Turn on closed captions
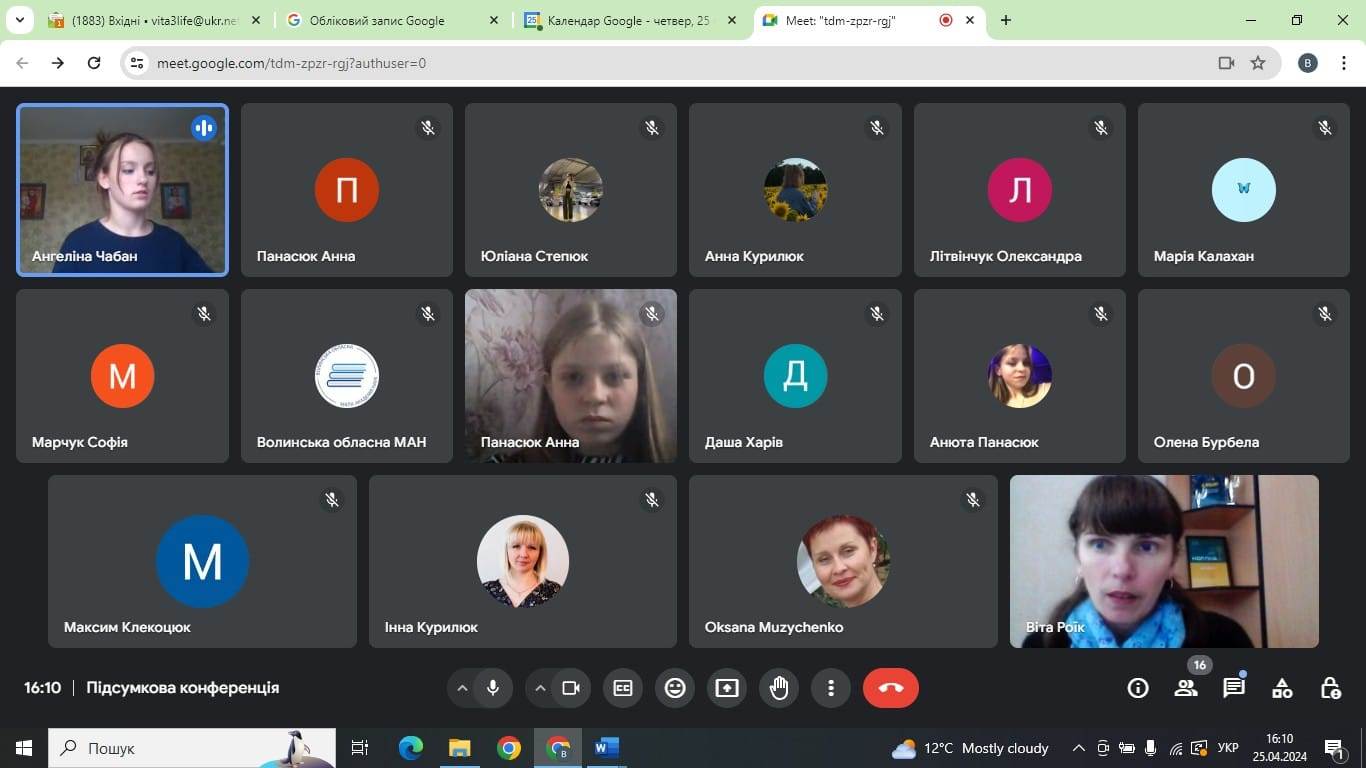The width and height of the screenshot is (1366, 768). pyautogui.click(x=623, y=688)
